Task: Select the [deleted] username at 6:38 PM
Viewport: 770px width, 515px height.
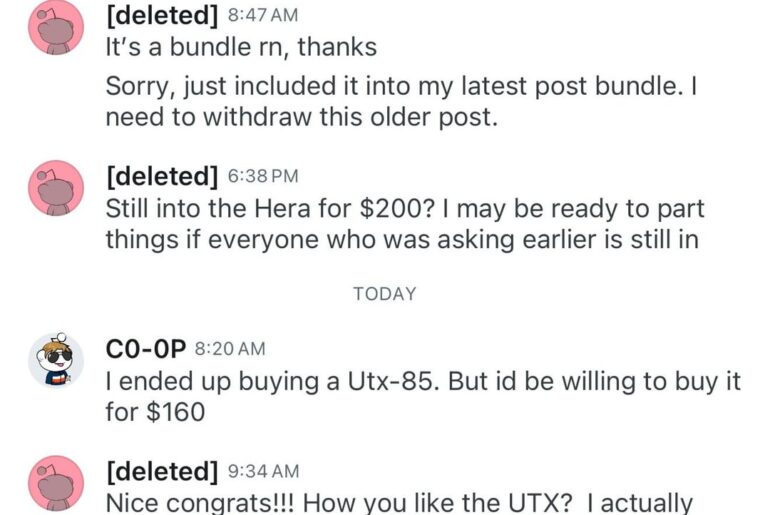Action: tap(162, 177)
